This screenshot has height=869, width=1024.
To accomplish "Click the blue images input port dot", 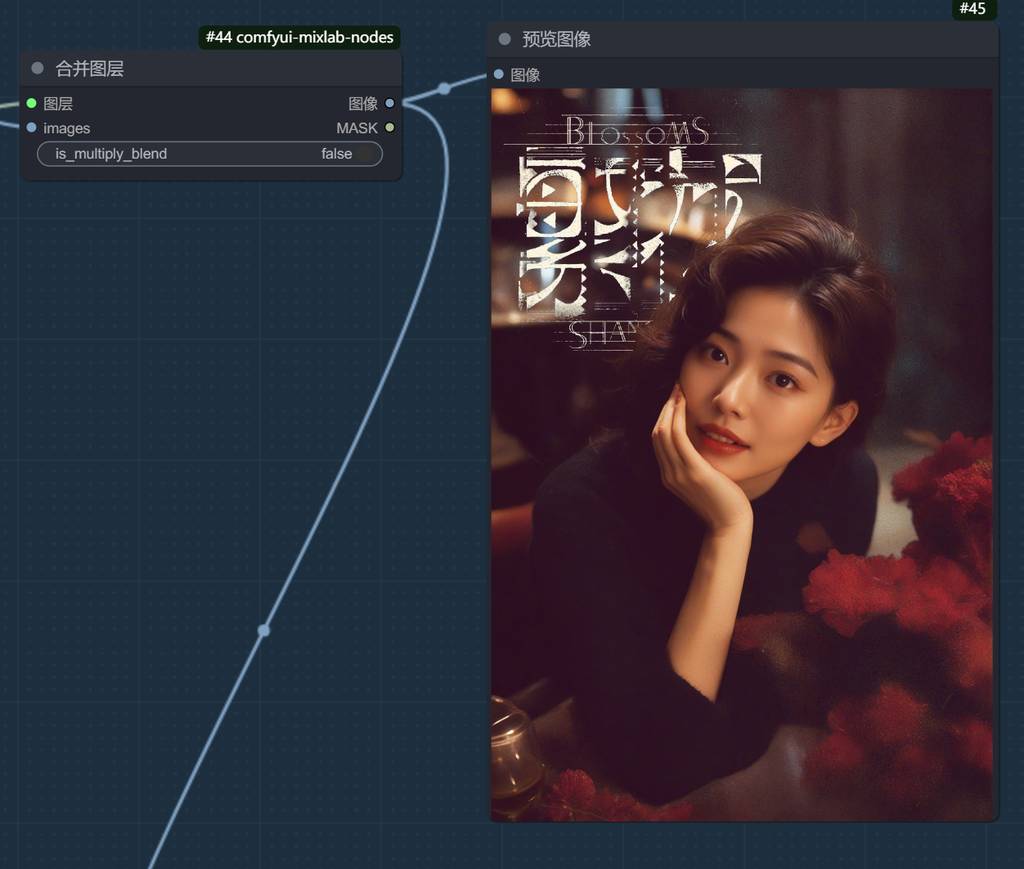I will (x=32, y=128).
